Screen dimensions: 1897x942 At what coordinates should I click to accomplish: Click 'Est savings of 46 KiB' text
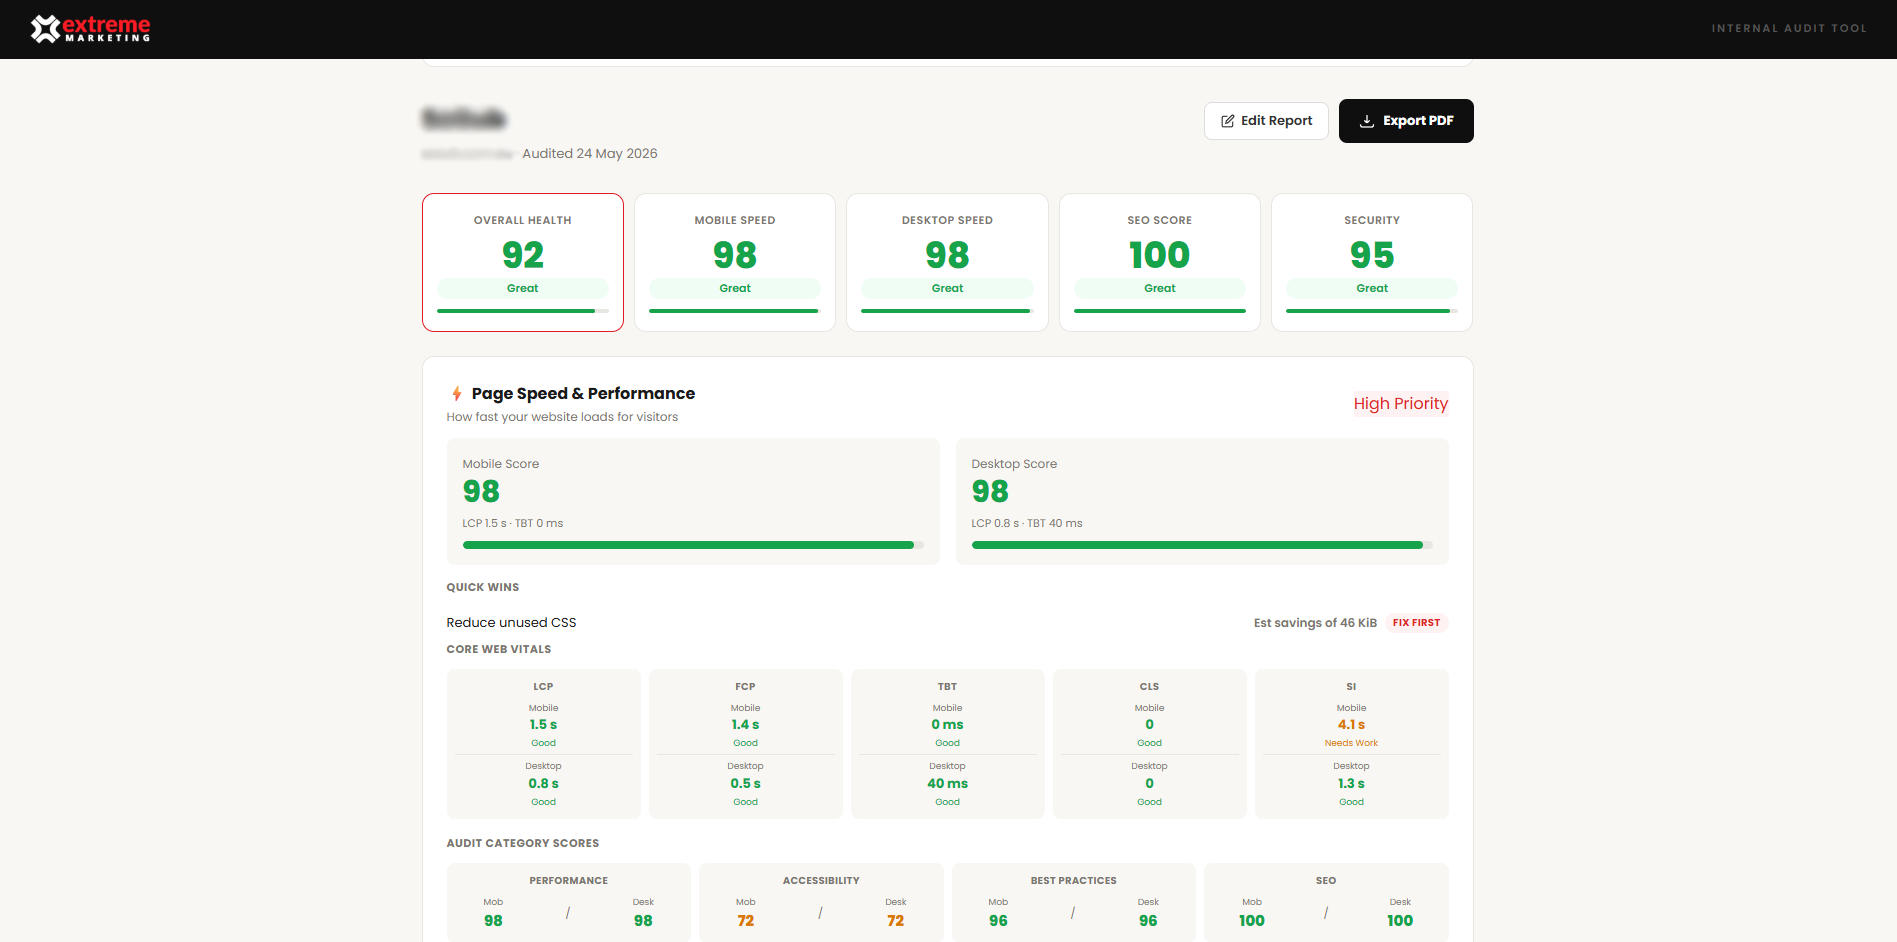coord(1315,623)
